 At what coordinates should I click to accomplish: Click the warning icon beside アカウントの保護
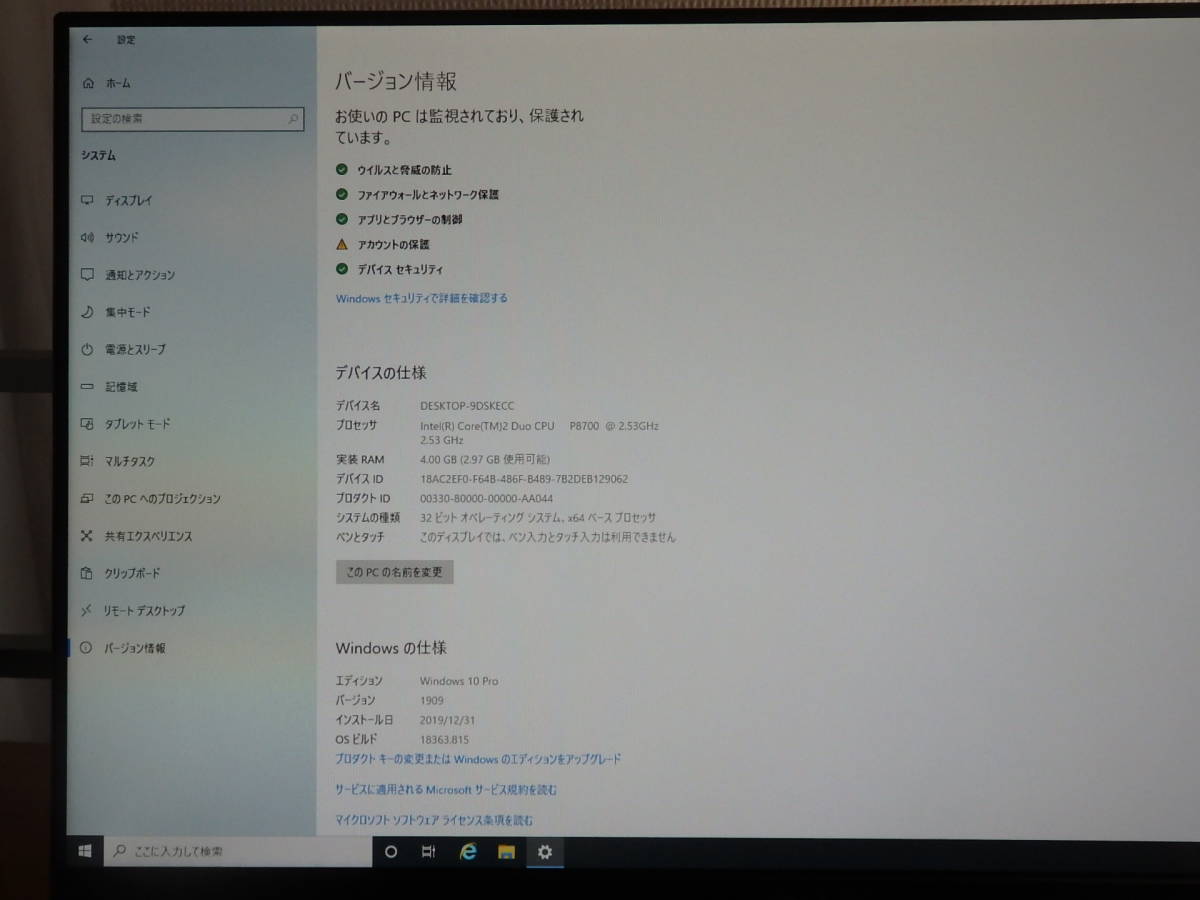(x=342, y=244)
